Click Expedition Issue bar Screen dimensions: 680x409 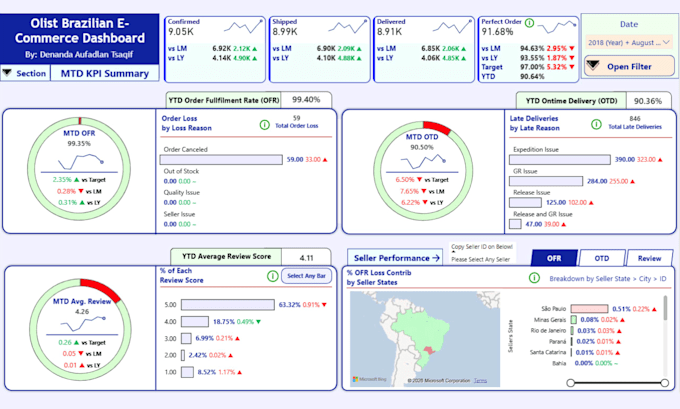point(559,160)
